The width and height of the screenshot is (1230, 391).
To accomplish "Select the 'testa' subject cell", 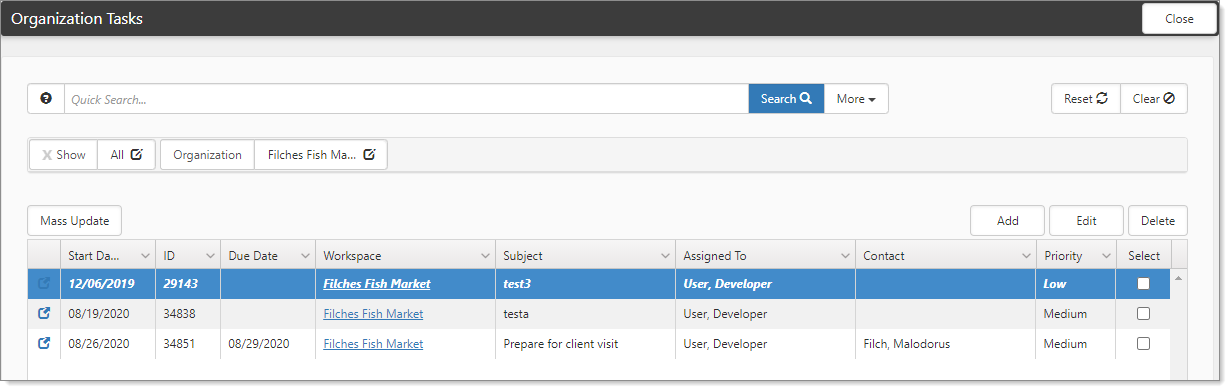I will point(585,314).
